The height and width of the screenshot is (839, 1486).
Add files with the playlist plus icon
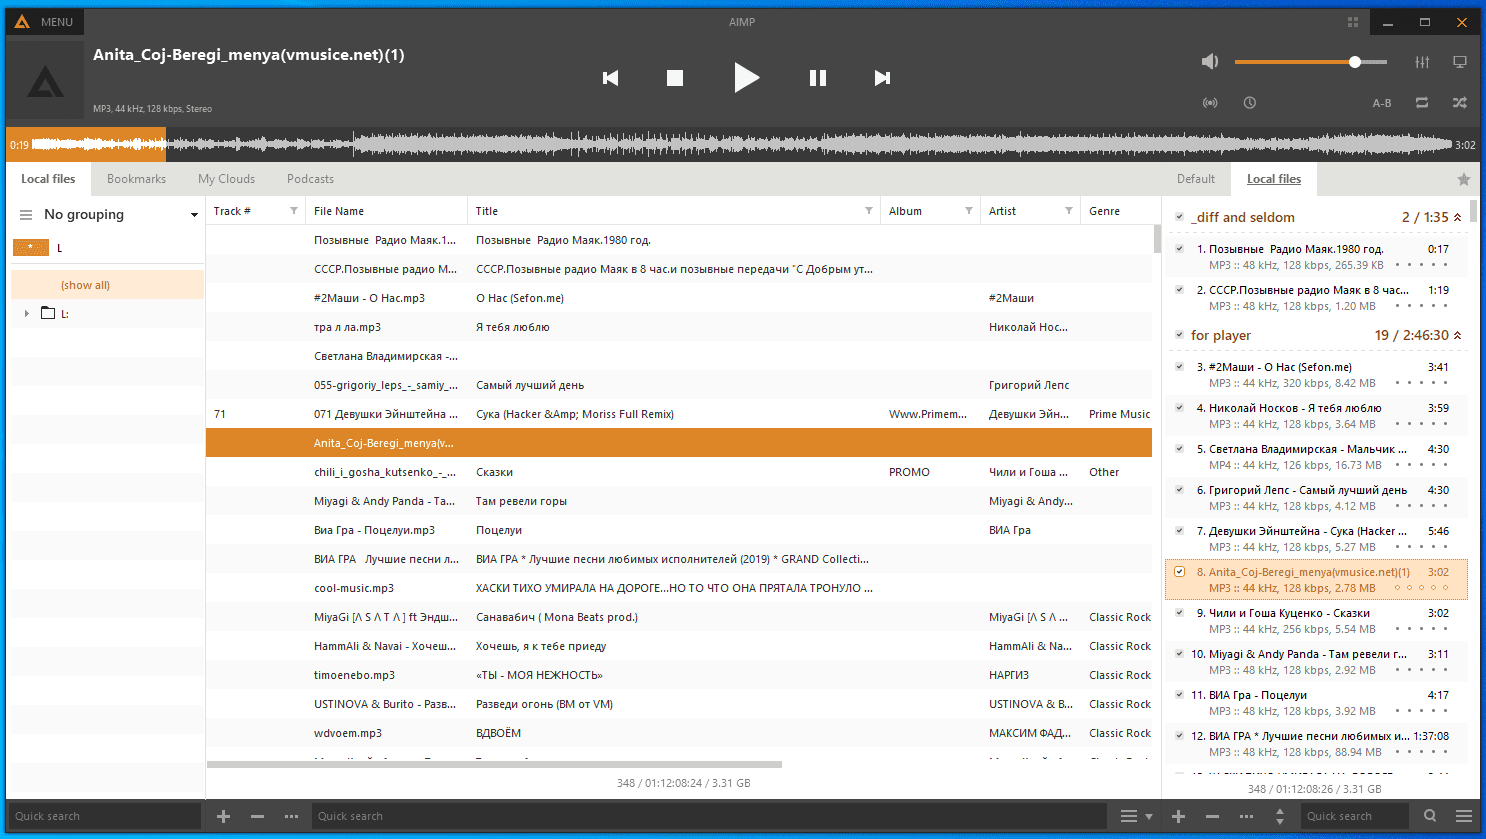coord(1179,817)
